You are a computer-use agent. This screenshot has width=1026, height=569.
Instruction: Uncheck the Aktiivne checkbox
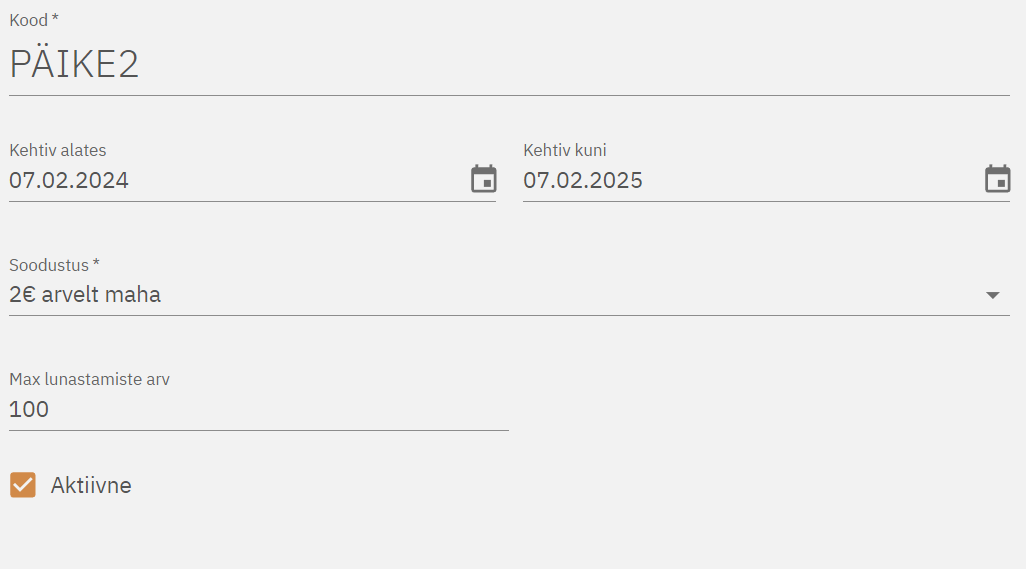coord(23,485)
